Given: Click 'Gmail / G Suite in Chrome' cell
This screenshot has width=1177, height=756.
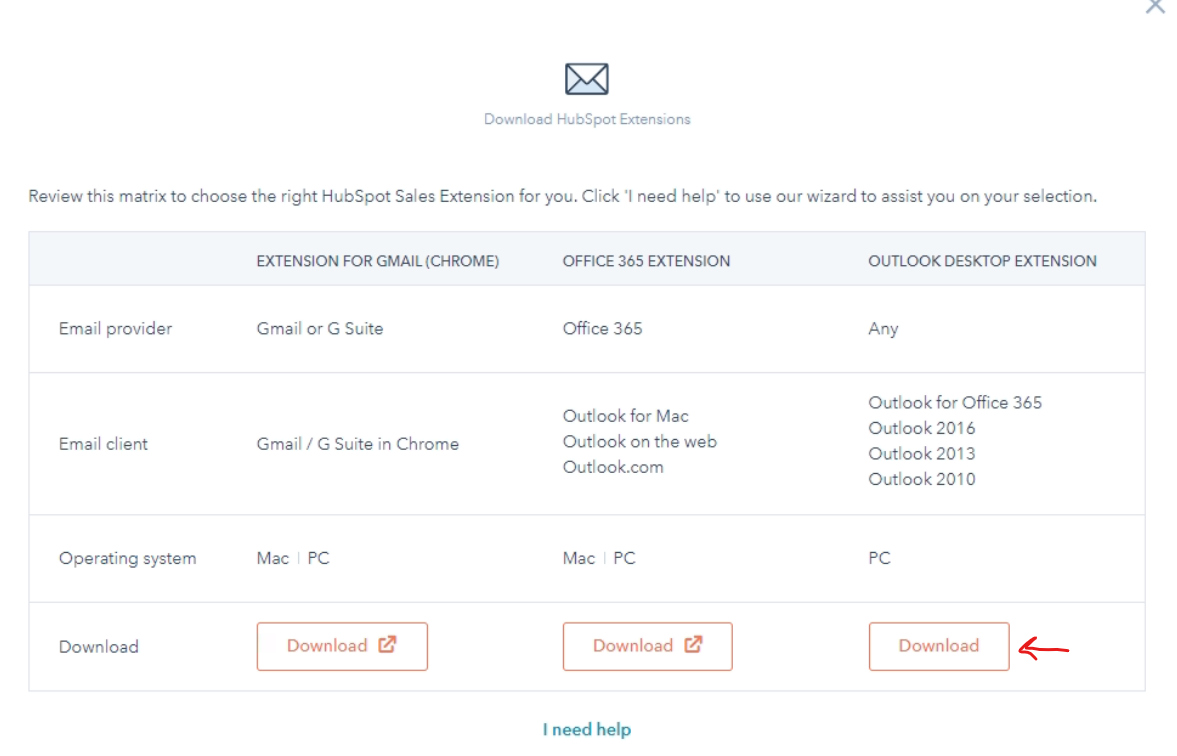Looking at the screenshot, I should click(x=357, y=444).
